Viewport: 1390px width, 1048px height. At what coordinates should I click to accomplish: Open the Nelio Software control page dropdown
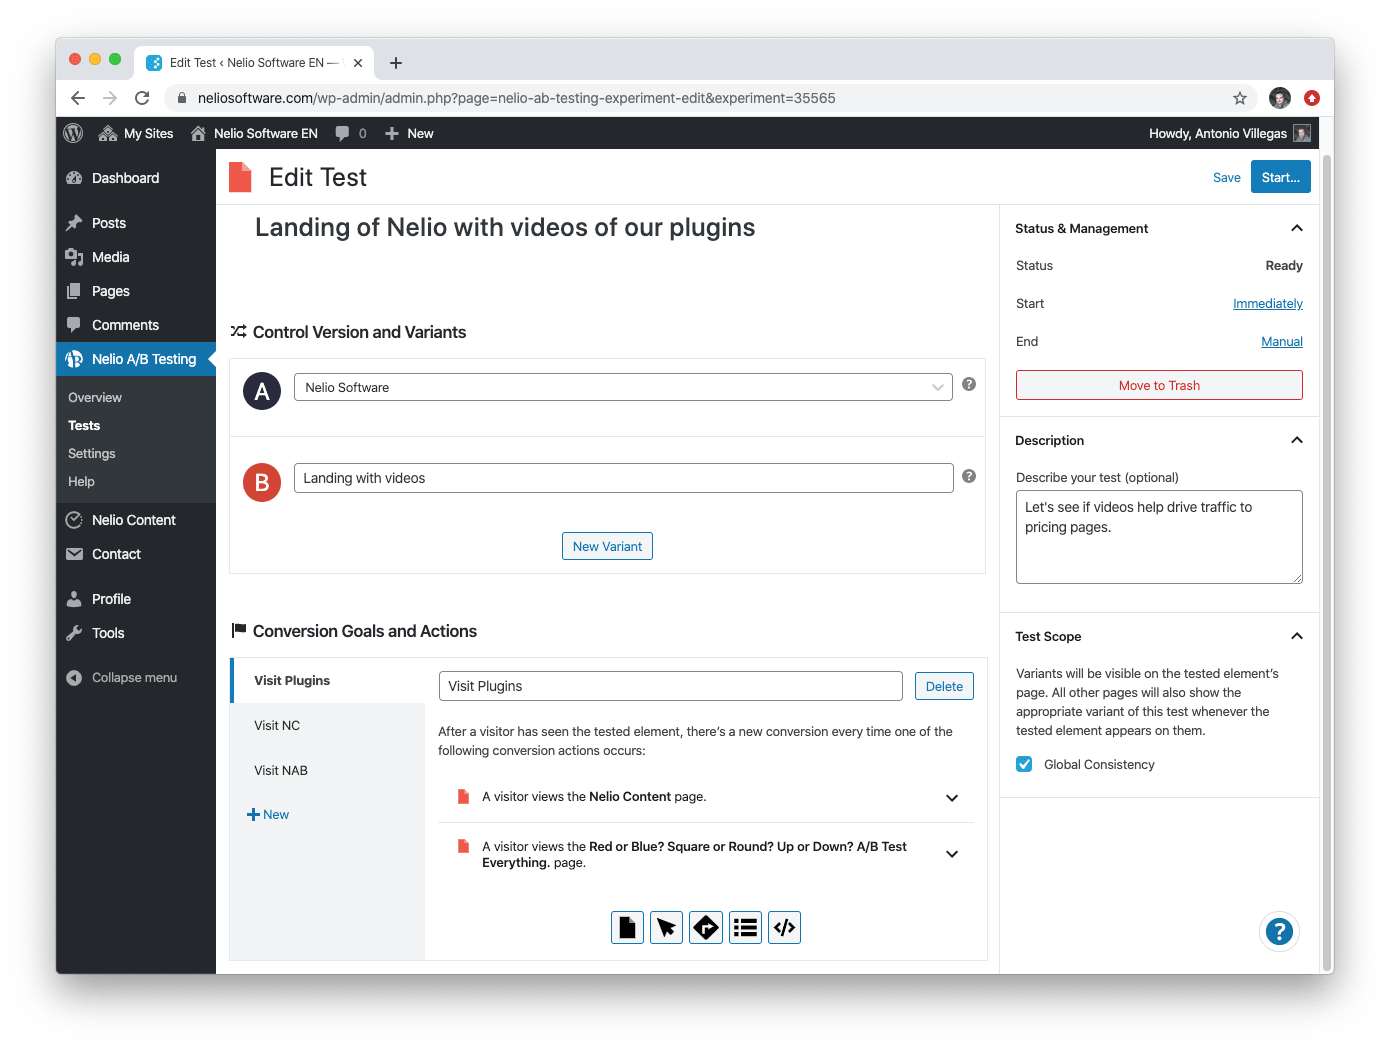tap(623, 387)
